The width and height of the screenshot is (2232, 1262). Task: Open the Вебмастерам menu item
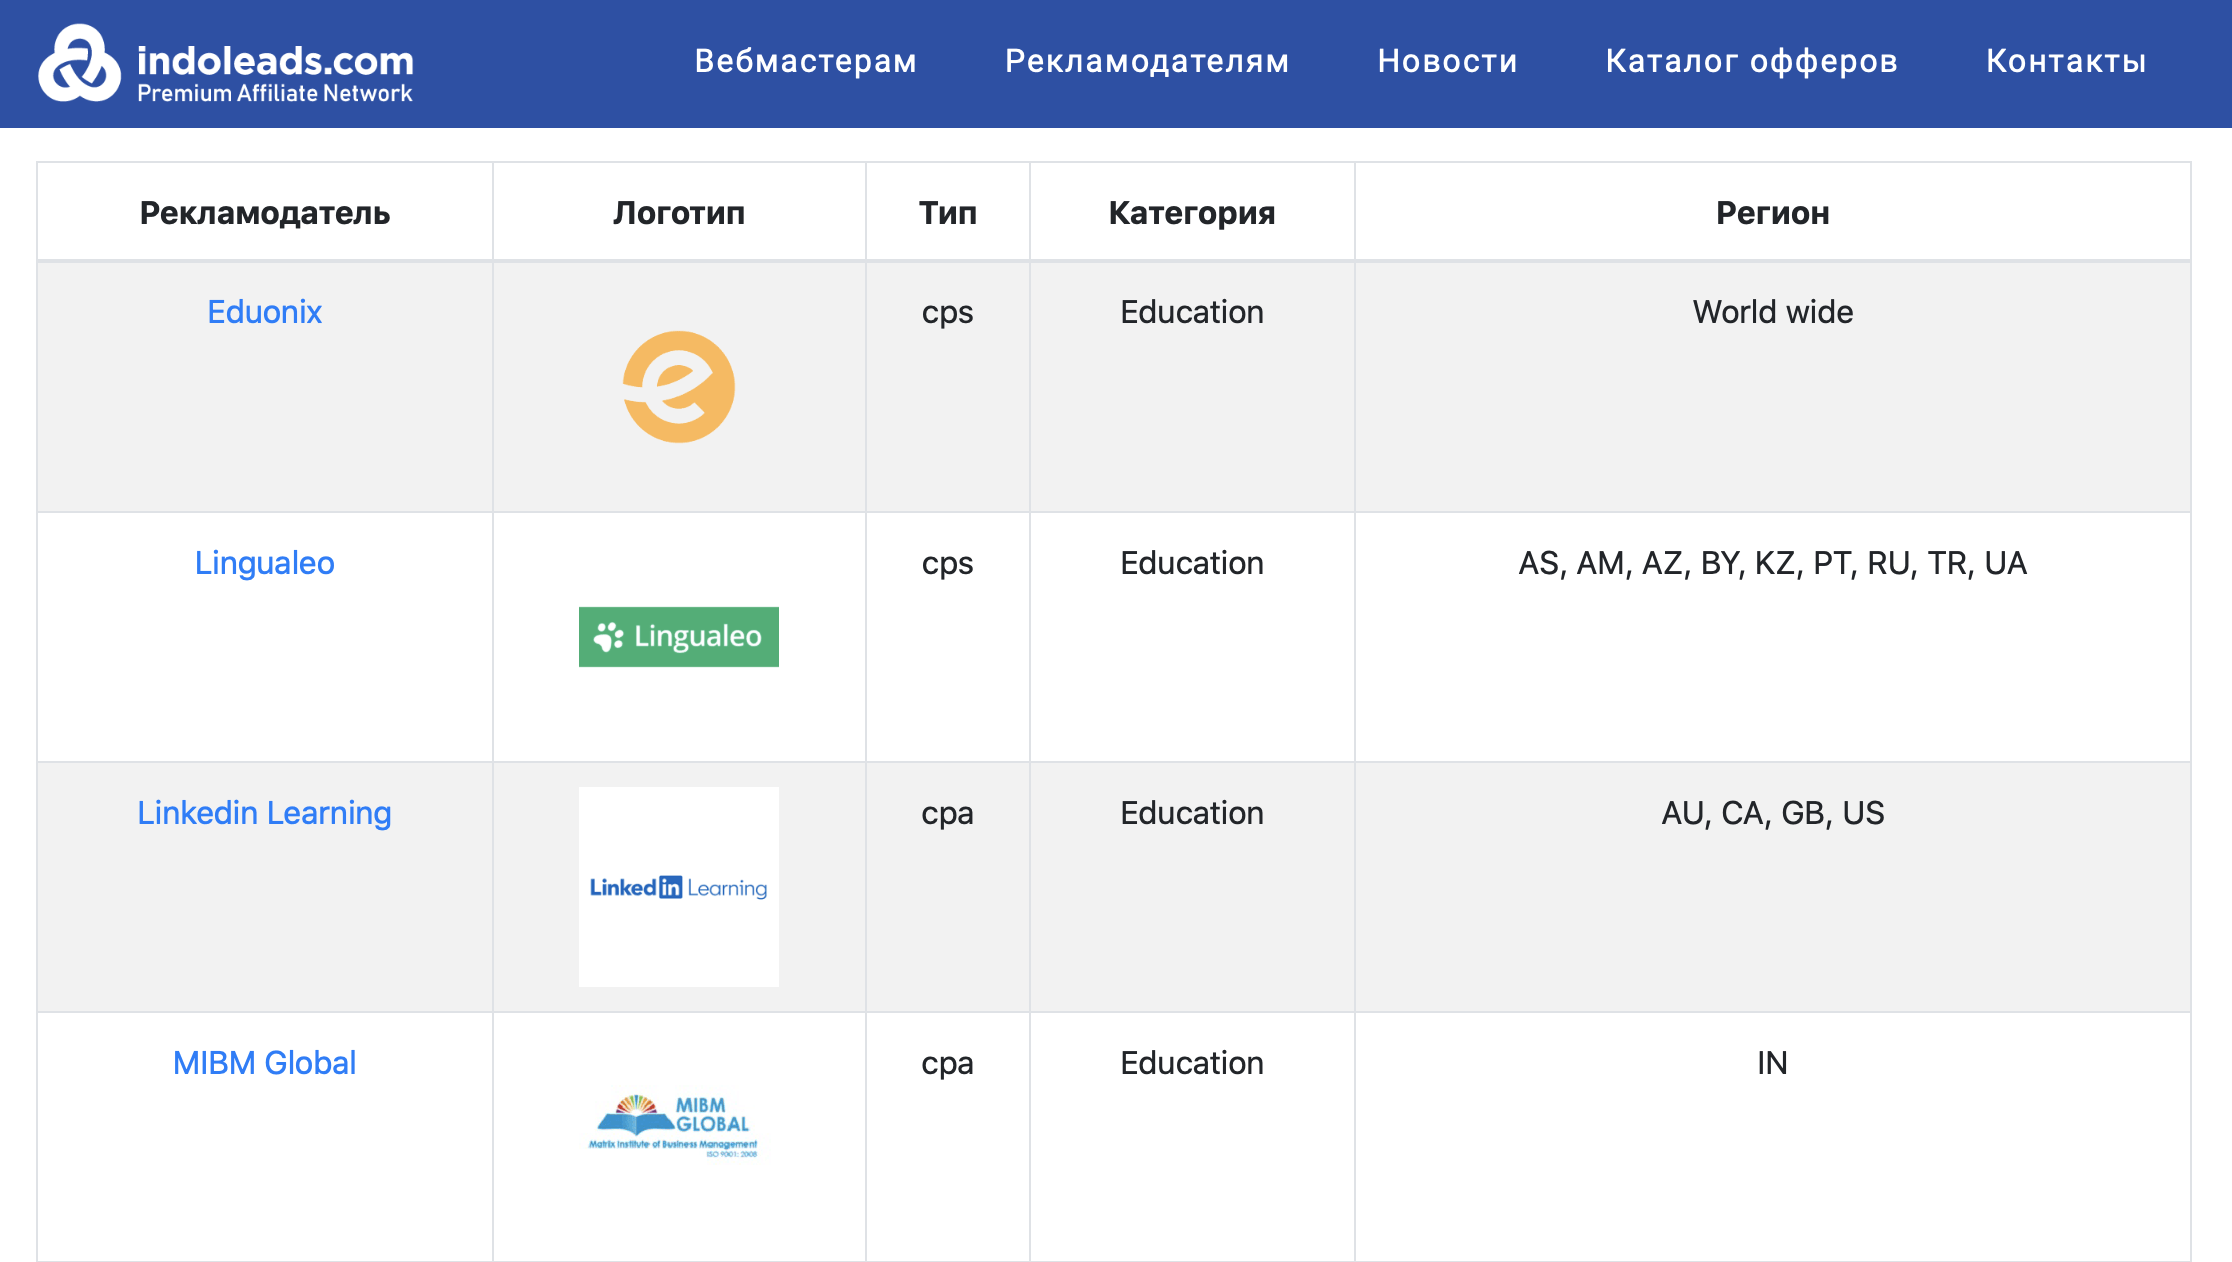coord(806,61)
